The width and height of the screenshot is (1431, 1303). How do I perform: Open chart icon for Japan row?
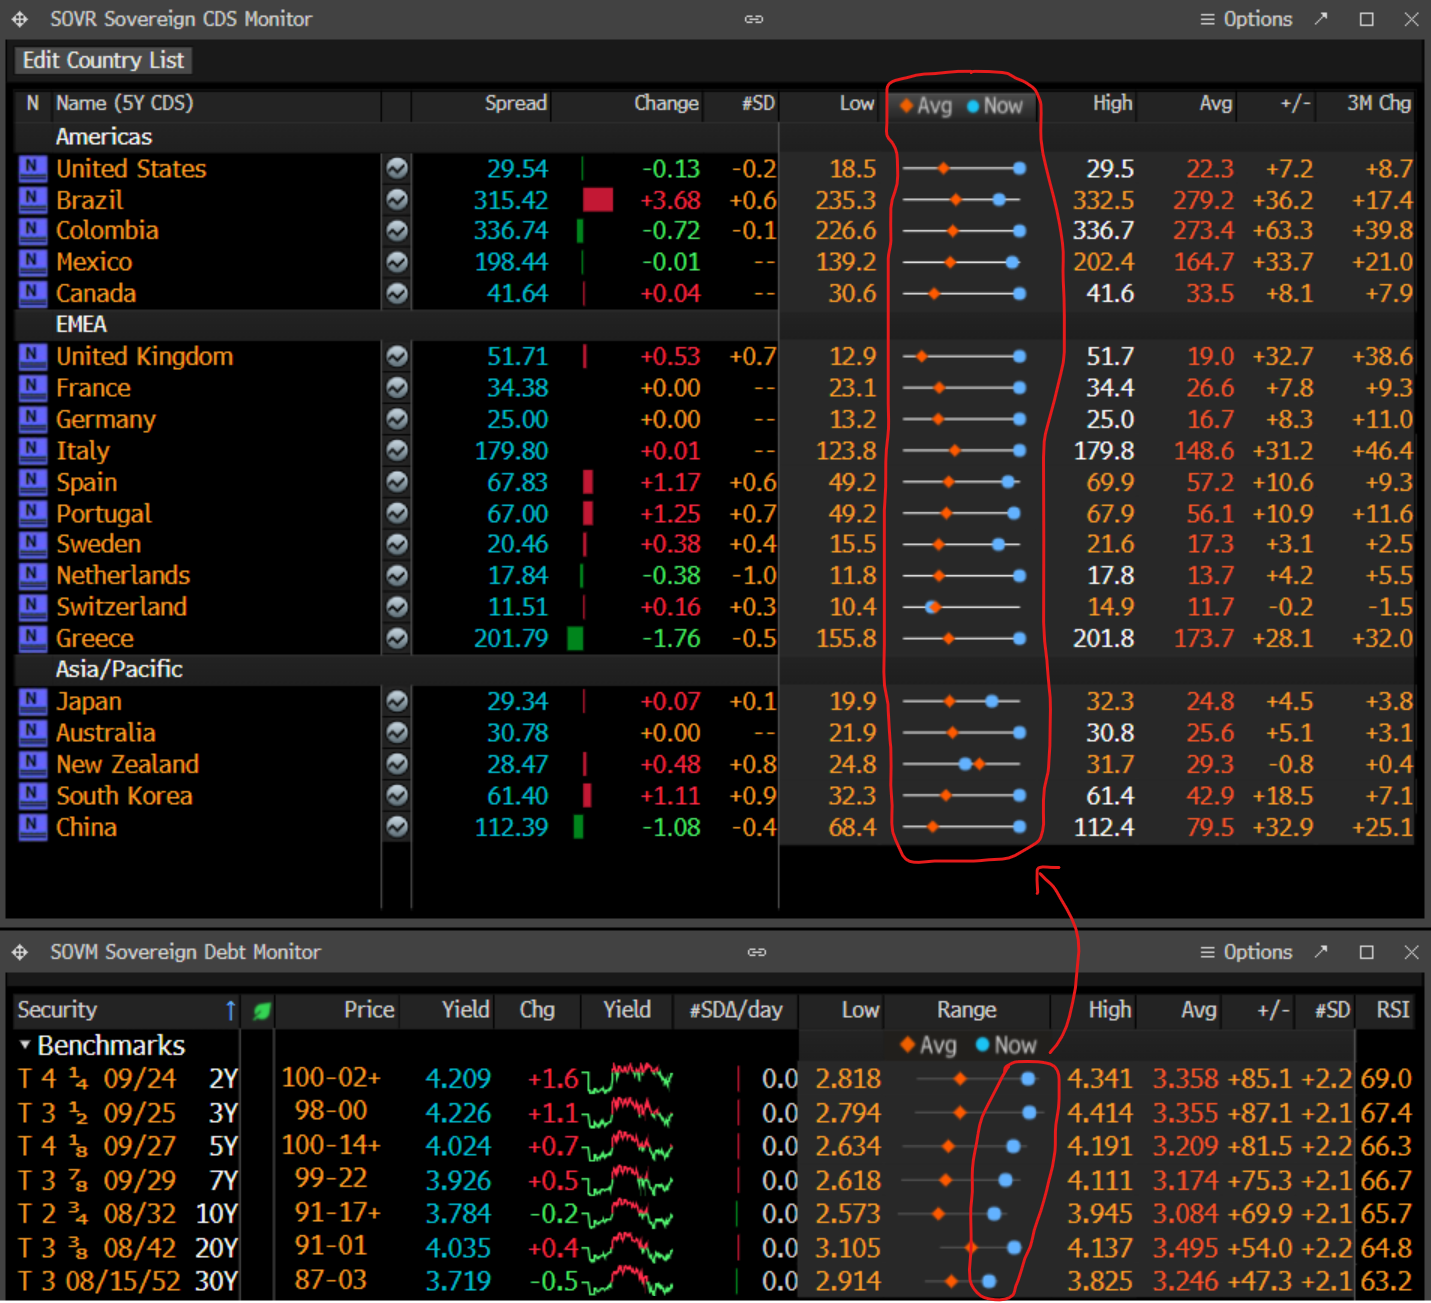(397, 701)
